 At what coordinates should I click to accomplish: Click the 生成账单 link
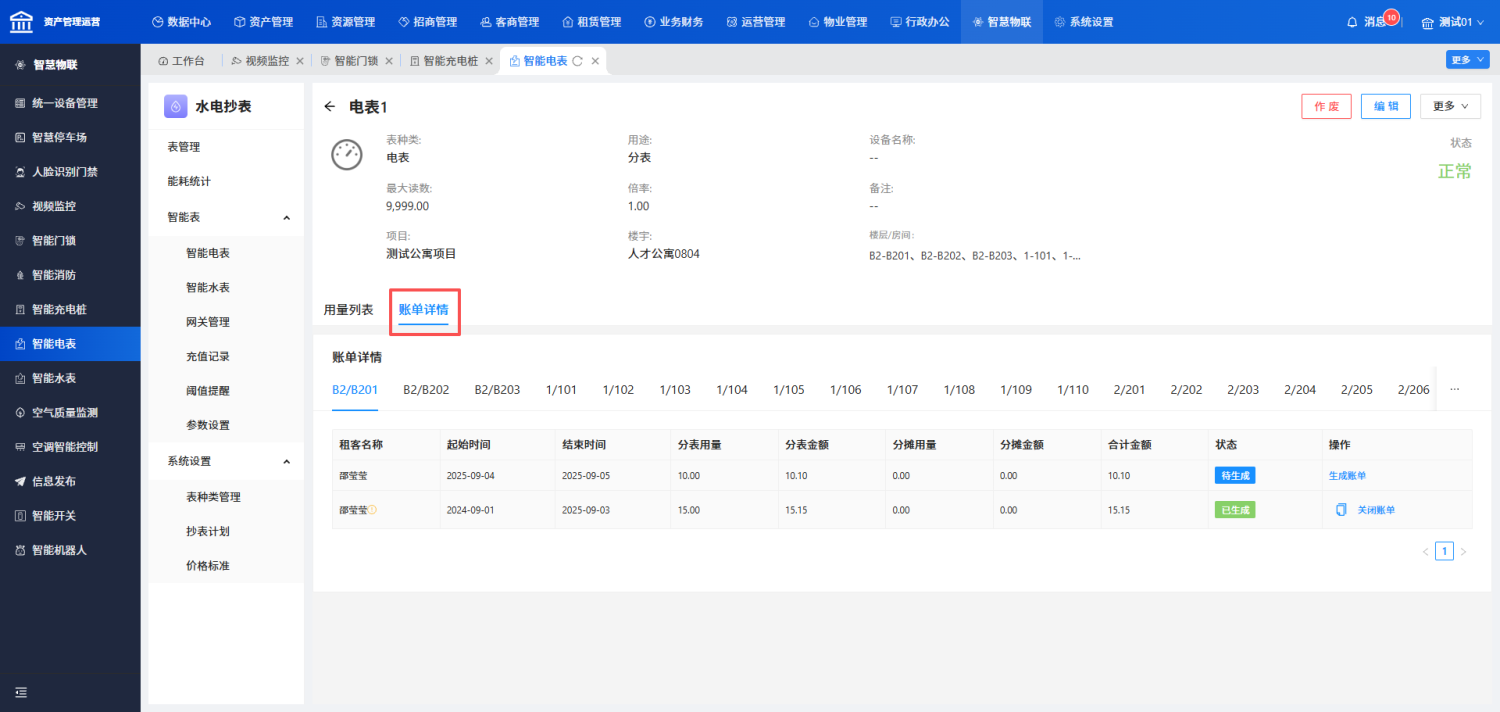click(x=1347, y=476)
